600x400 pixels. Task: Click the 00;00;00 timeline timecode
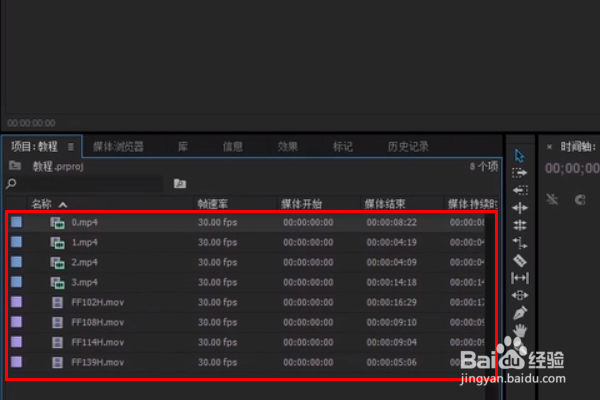(572, 168)
